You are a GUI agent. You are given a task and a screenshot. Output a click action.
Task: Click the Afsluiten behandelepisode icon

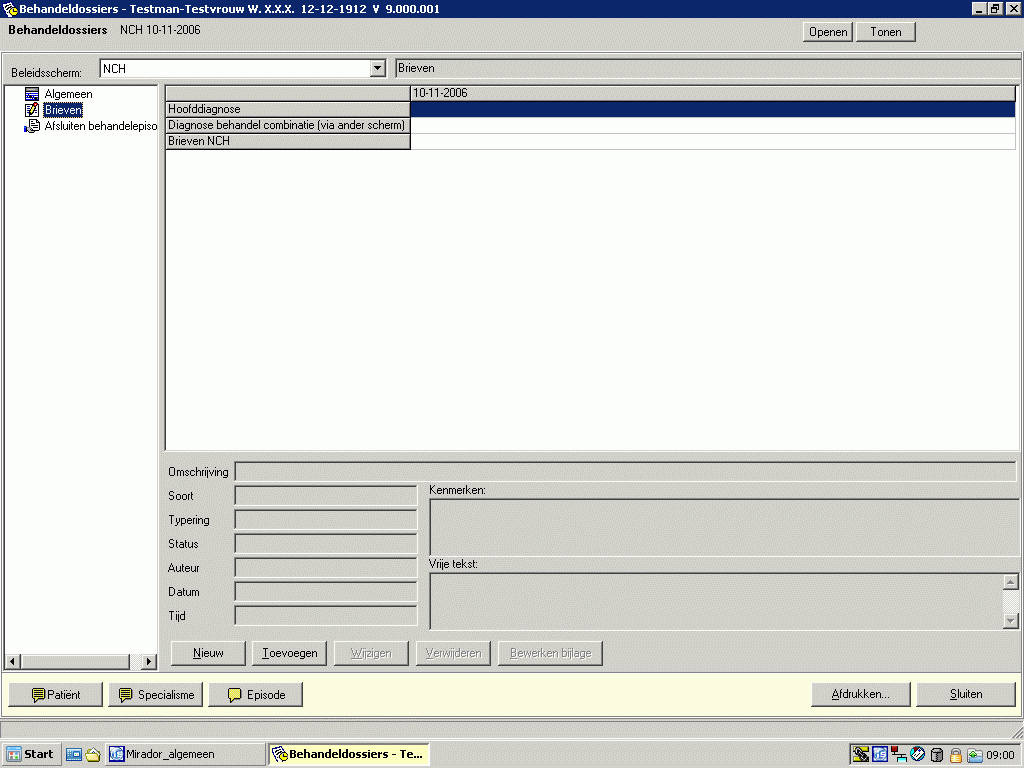(x=32, y=126)
